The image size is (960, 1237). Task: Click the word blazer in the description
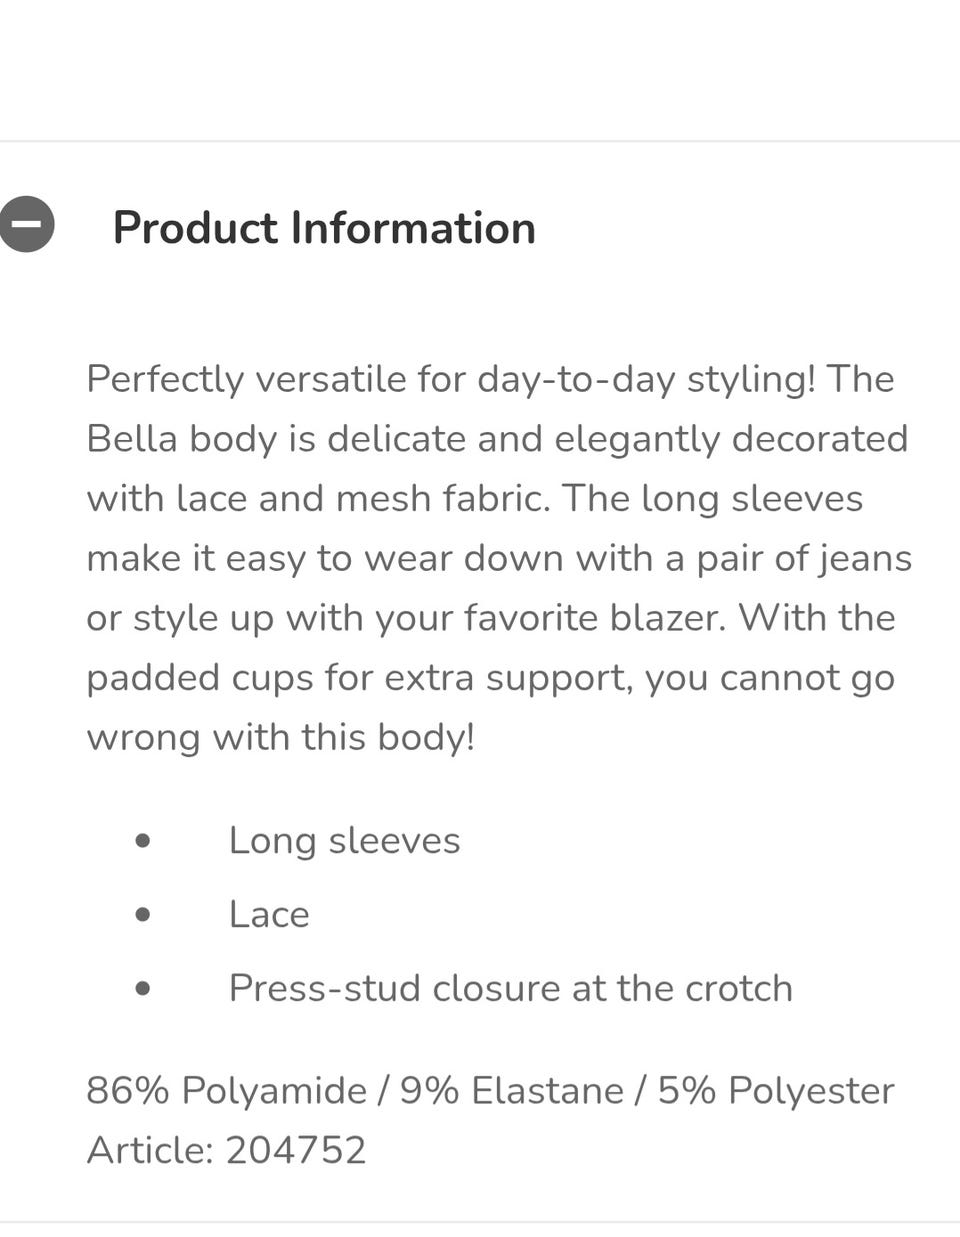[665, 618]
